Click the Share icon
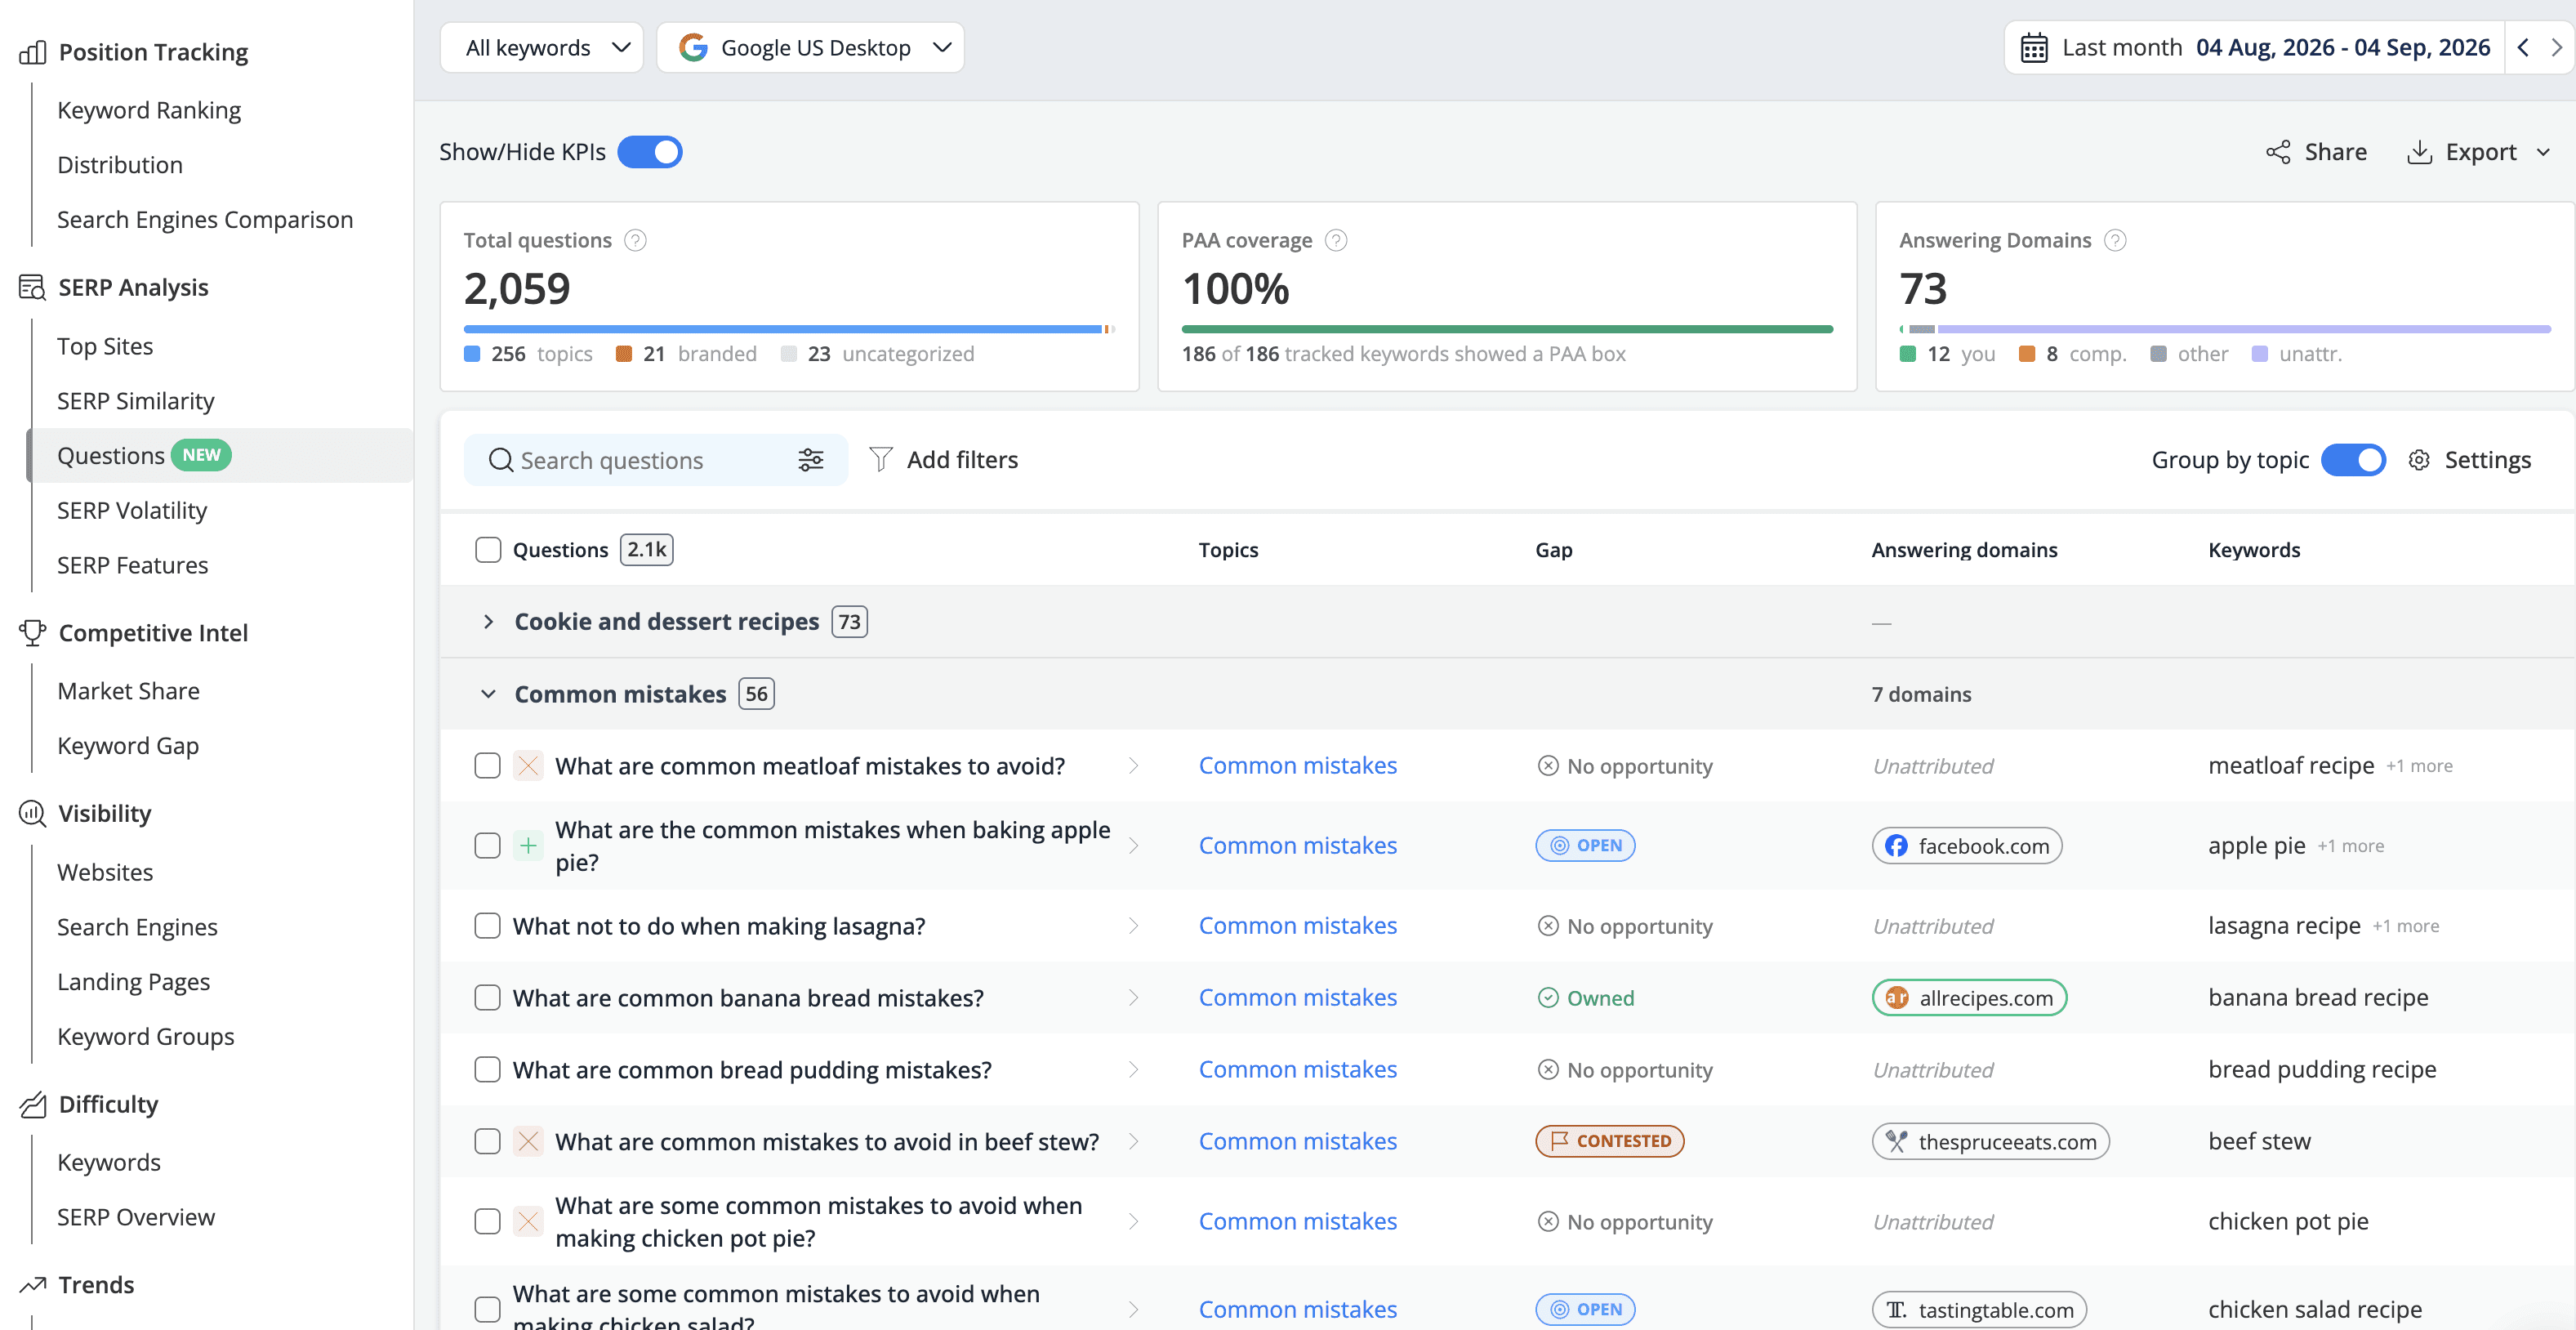This screenshot has width=2576, height=1330. 2278,152
